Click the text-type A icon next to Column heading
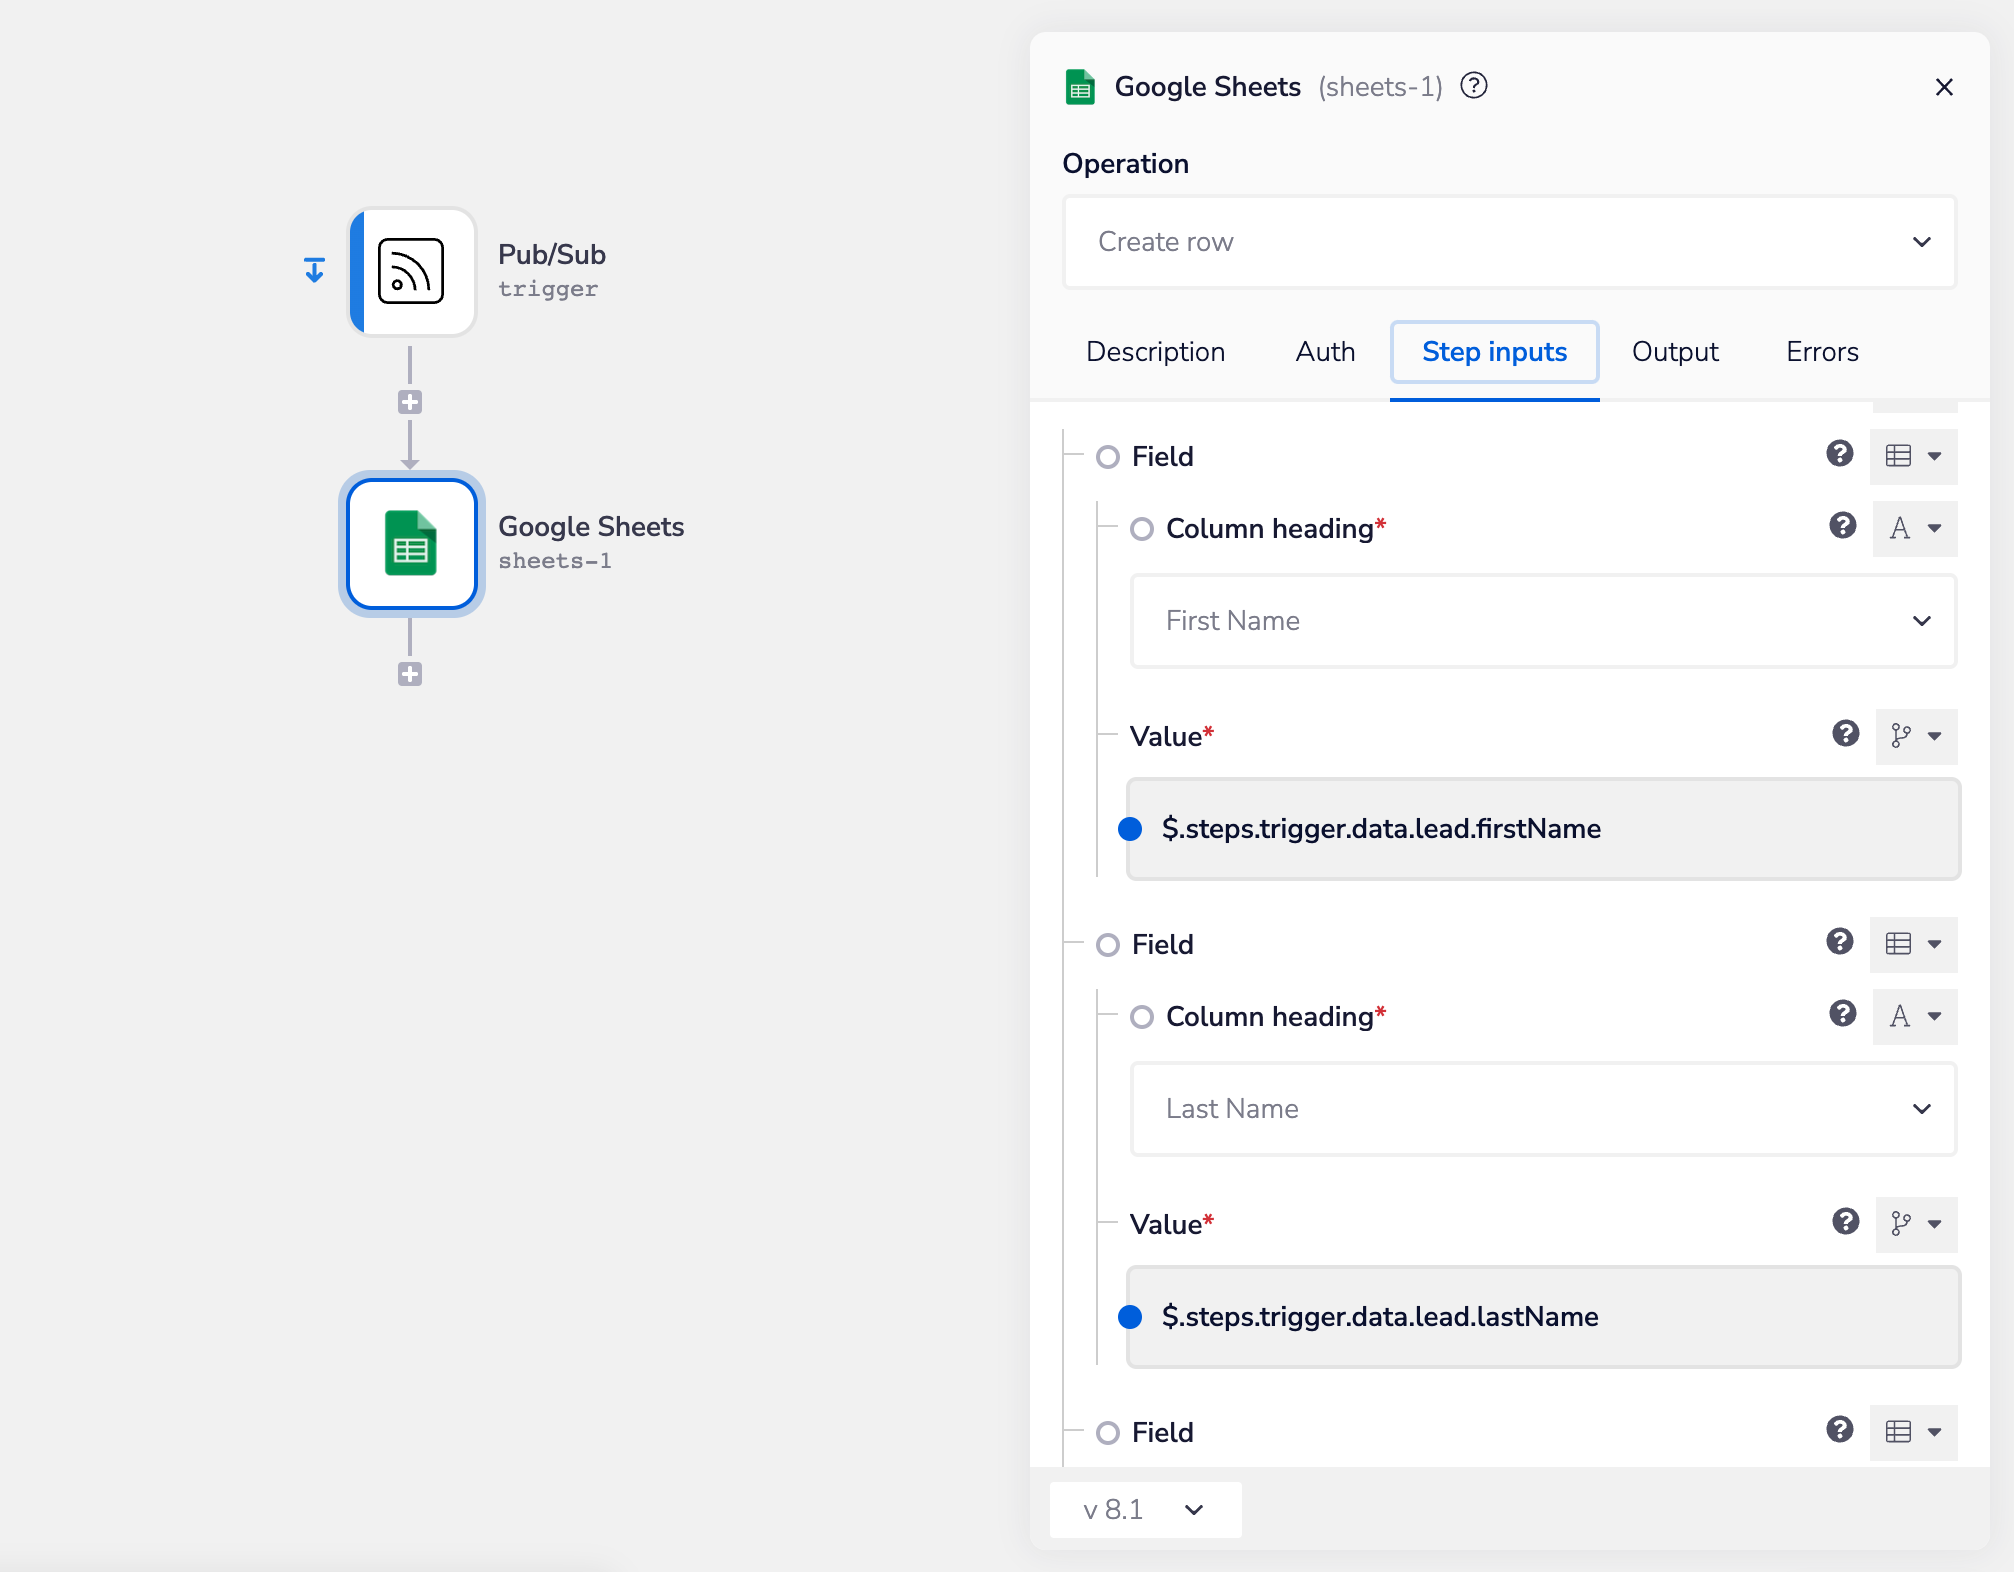Viewport: 2014px width, 1572px height. click(1914, 528)
